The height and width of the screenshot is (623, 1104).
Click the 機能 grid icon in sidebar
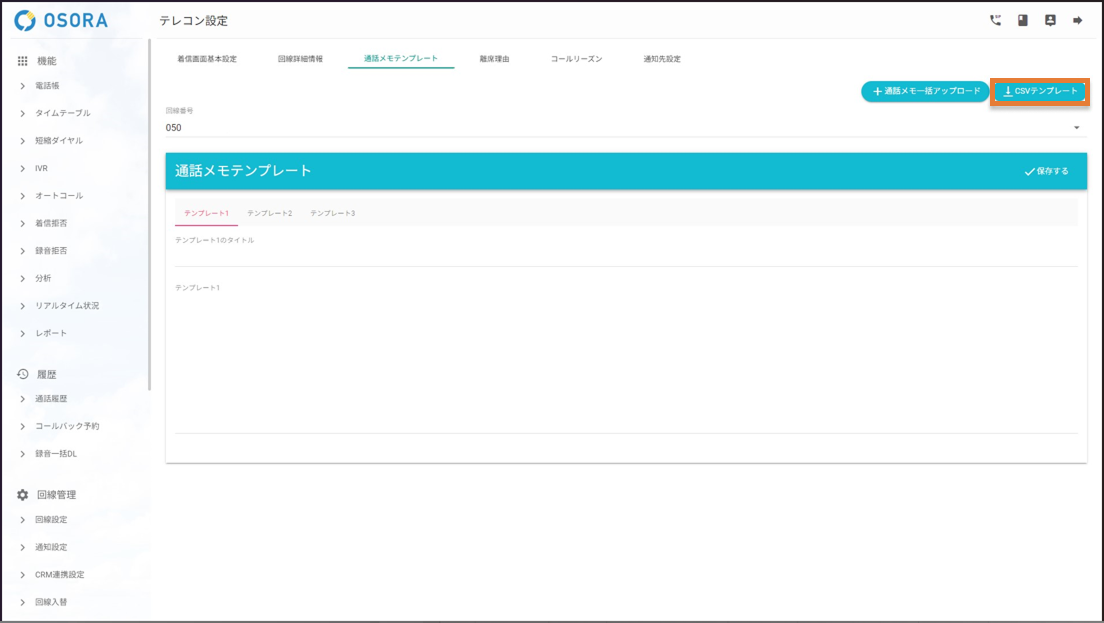click(23, 61)
